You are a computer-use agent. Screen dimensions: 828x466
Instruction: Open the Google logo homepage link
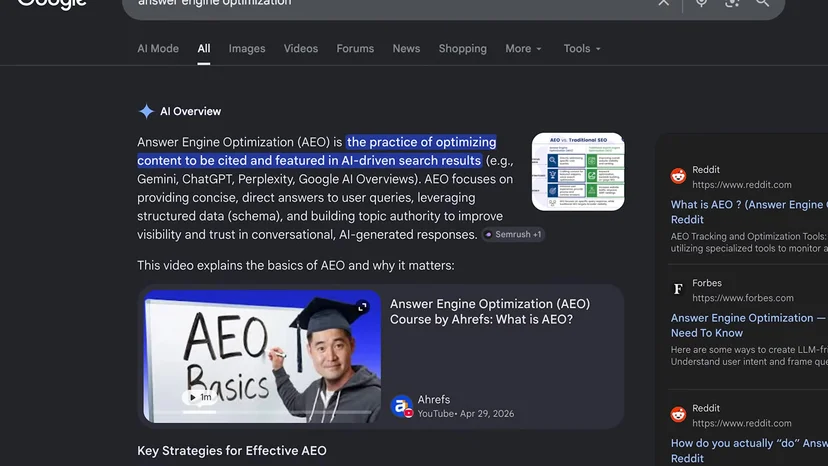[52, 4]
